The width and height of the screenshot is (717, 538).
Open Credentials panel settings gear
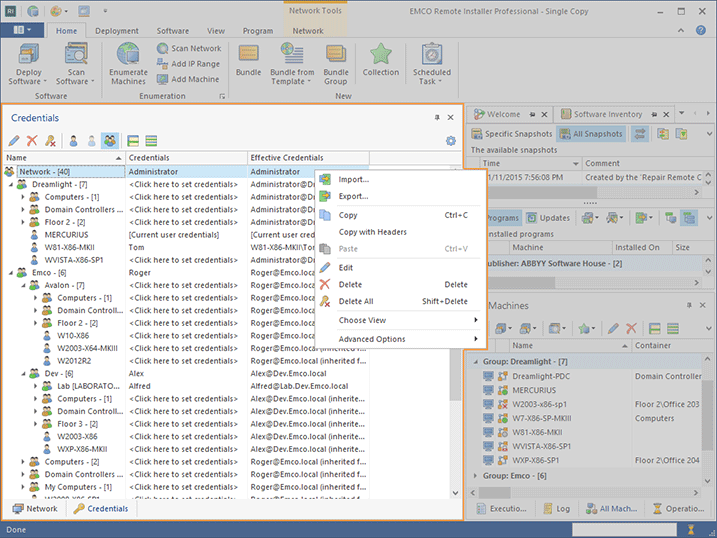451,141
